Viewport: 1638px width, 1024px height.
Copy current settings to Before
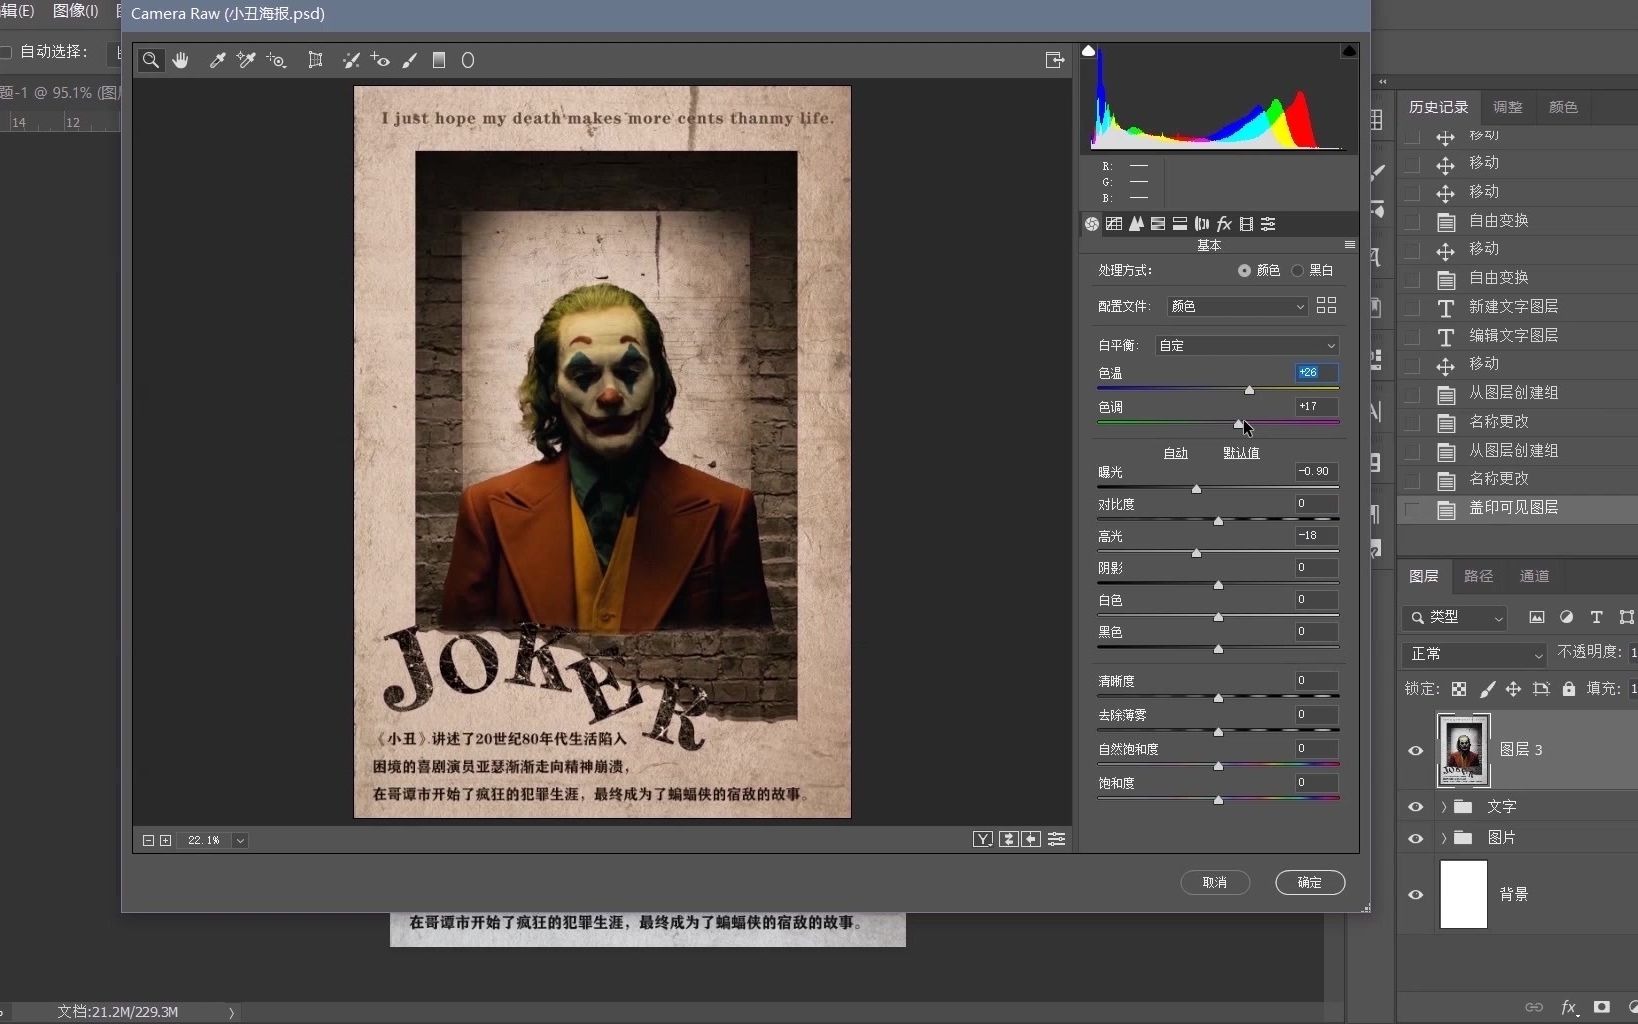coord(1031,840)
